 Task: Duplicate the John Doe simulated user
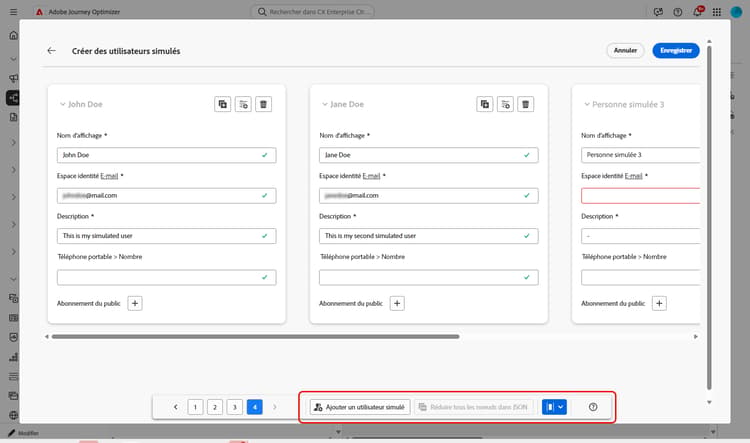[222, 104]
